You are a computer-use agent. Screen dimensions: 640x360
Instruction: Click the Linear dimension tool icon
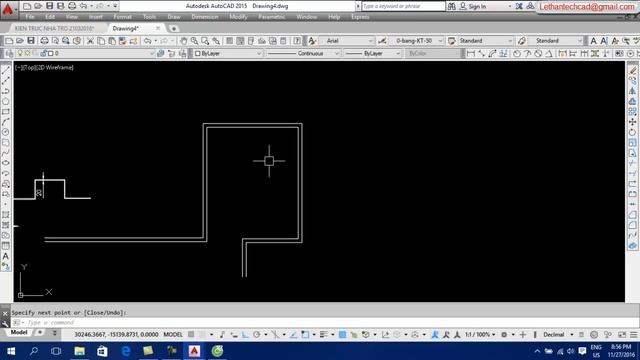pos(471,53)
